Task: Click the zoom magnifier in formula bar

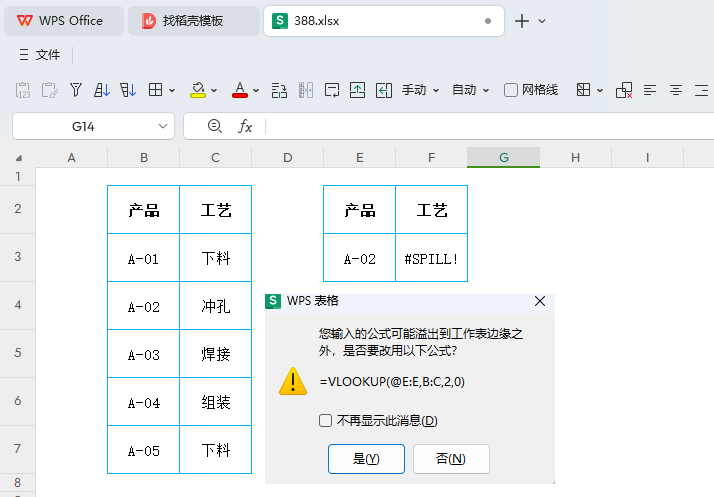Action: click(214, 126)
